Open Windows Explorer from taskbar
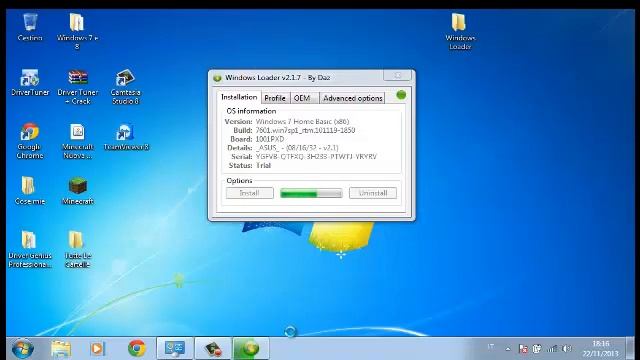640x360 pixels. pos(61,349)
